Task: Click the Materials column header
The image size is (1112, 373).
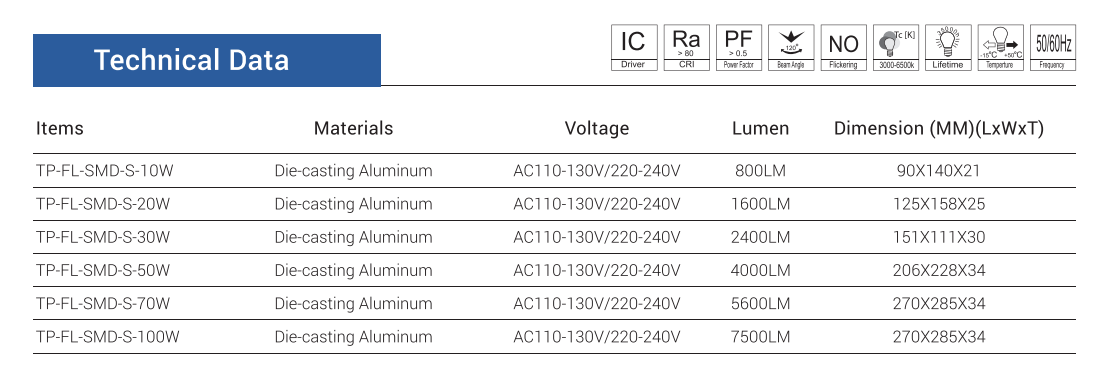Action: (x=353, y=128)
